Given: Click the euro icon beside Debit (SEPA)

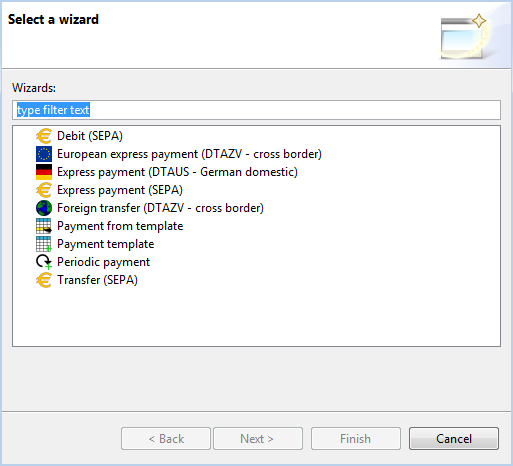Looking at the screenshot, I should (44, 136).
